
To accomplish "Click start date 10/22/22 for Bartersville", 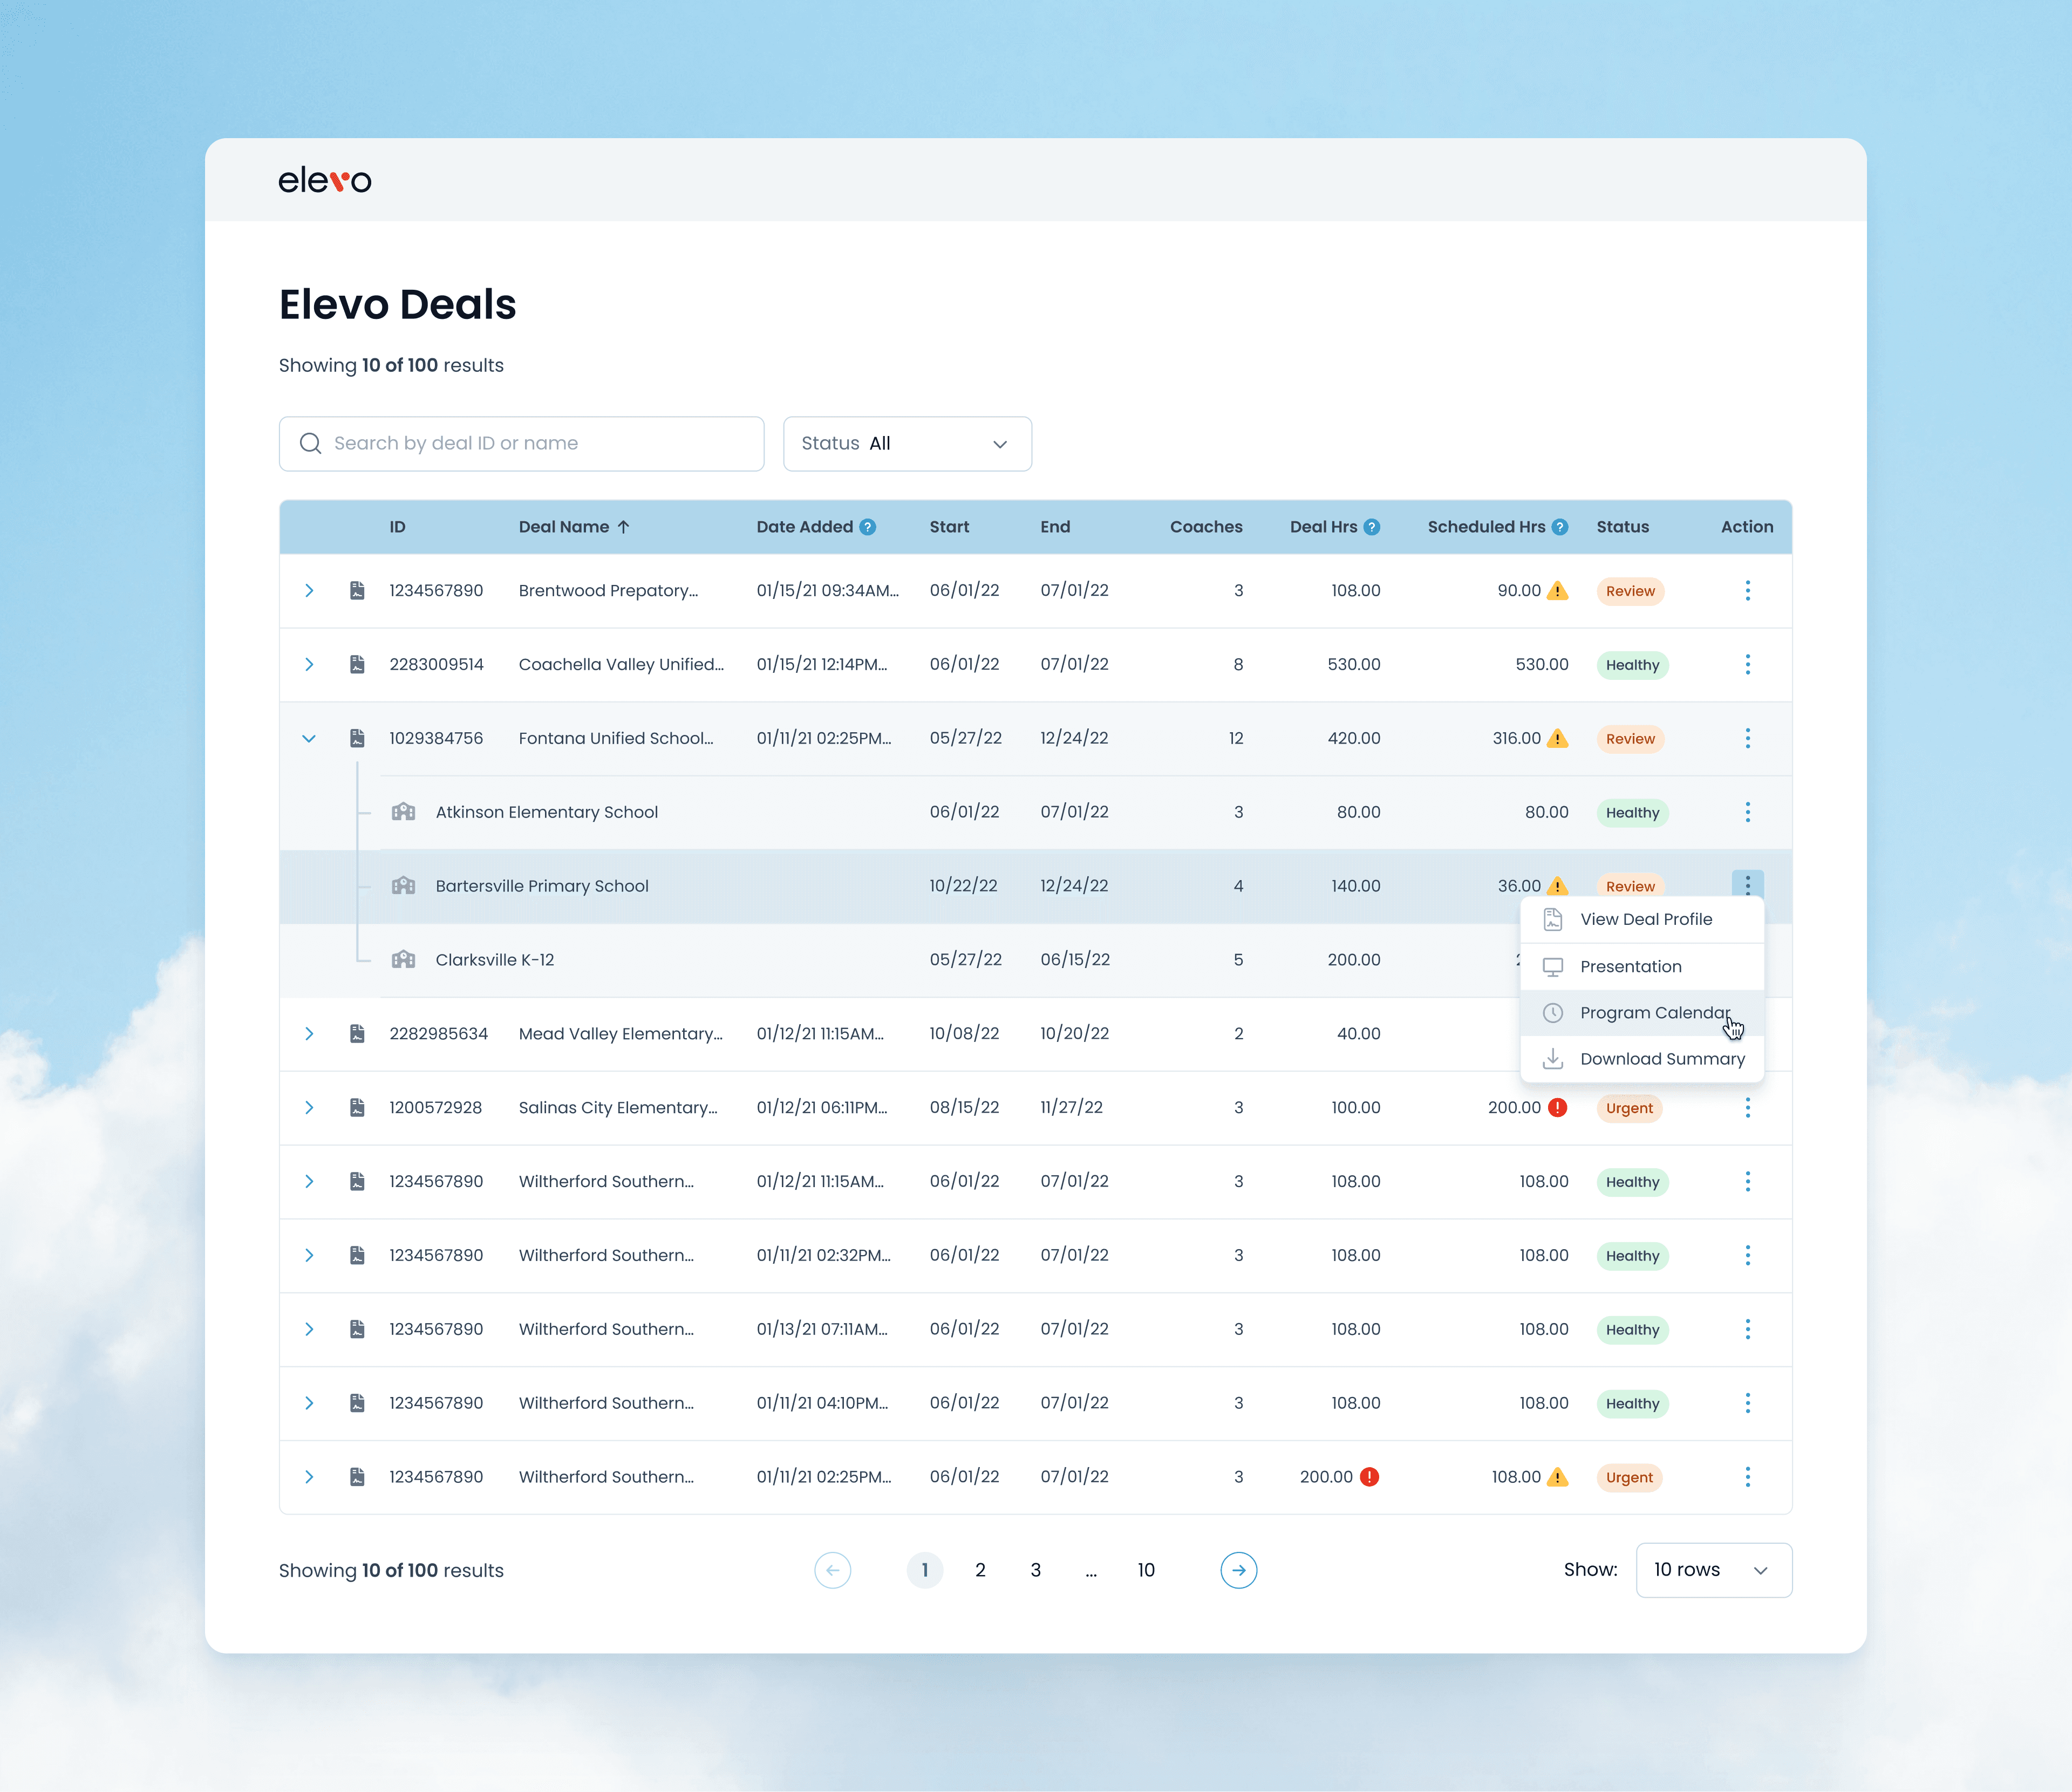I will (963, 886).
